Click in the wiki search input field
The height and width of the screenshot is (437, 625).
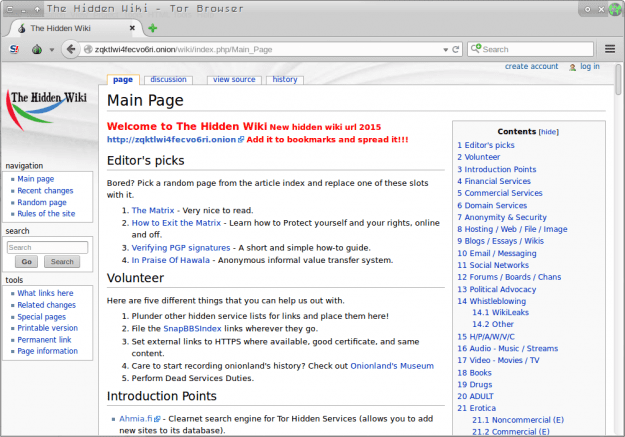coord(47,247)
